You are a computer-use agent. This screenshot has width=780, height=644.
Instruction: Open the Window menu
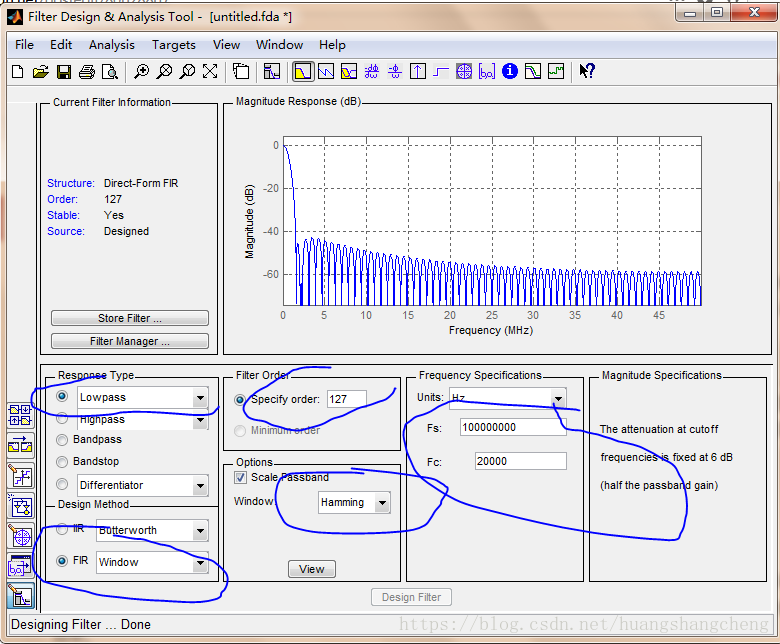(x=280, y=45)
